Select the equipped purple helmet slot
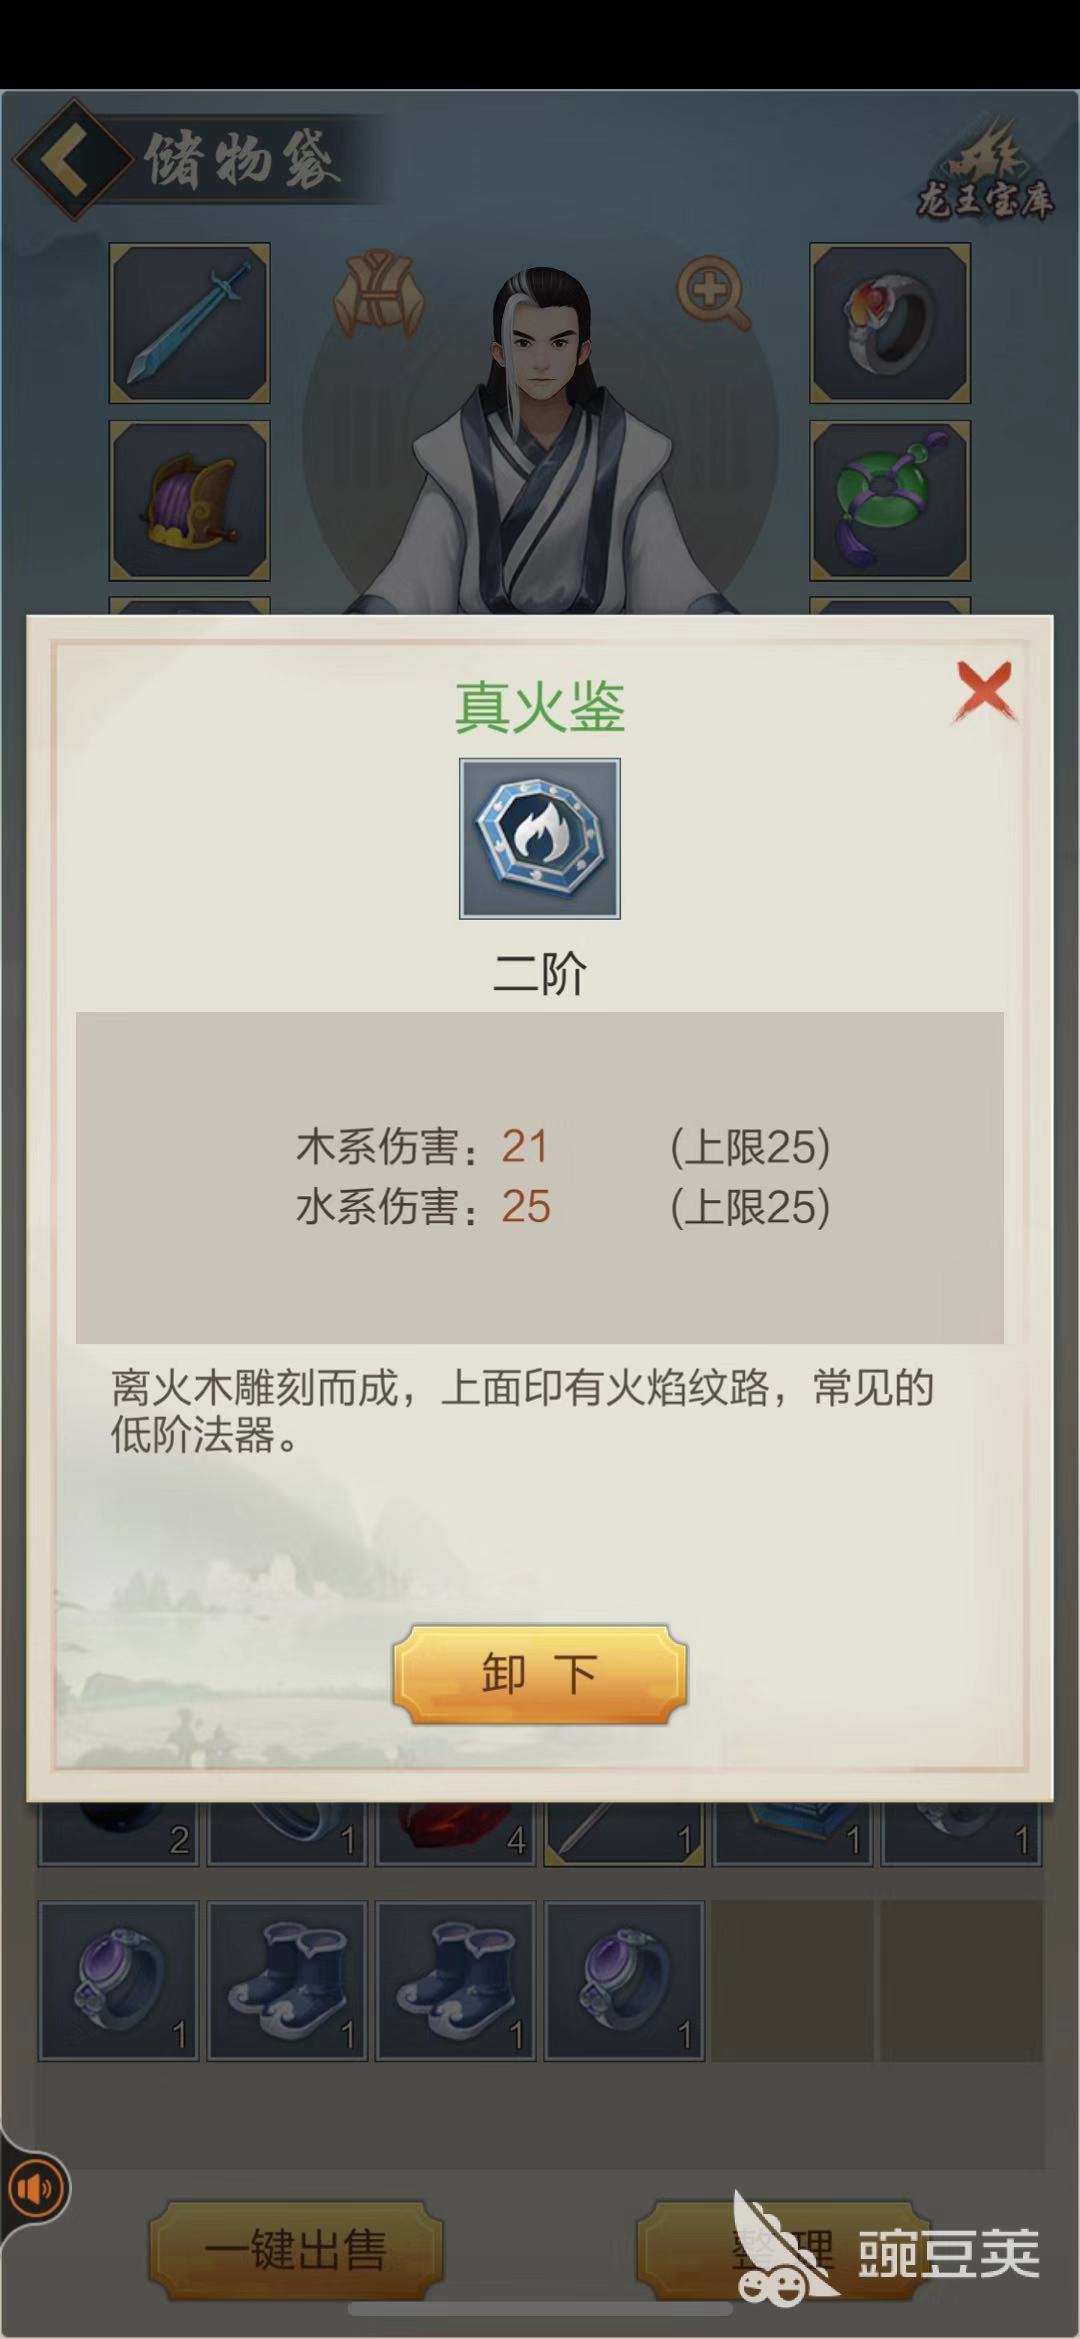This screenshot has width=1080, height=2339. coord(190,500)
